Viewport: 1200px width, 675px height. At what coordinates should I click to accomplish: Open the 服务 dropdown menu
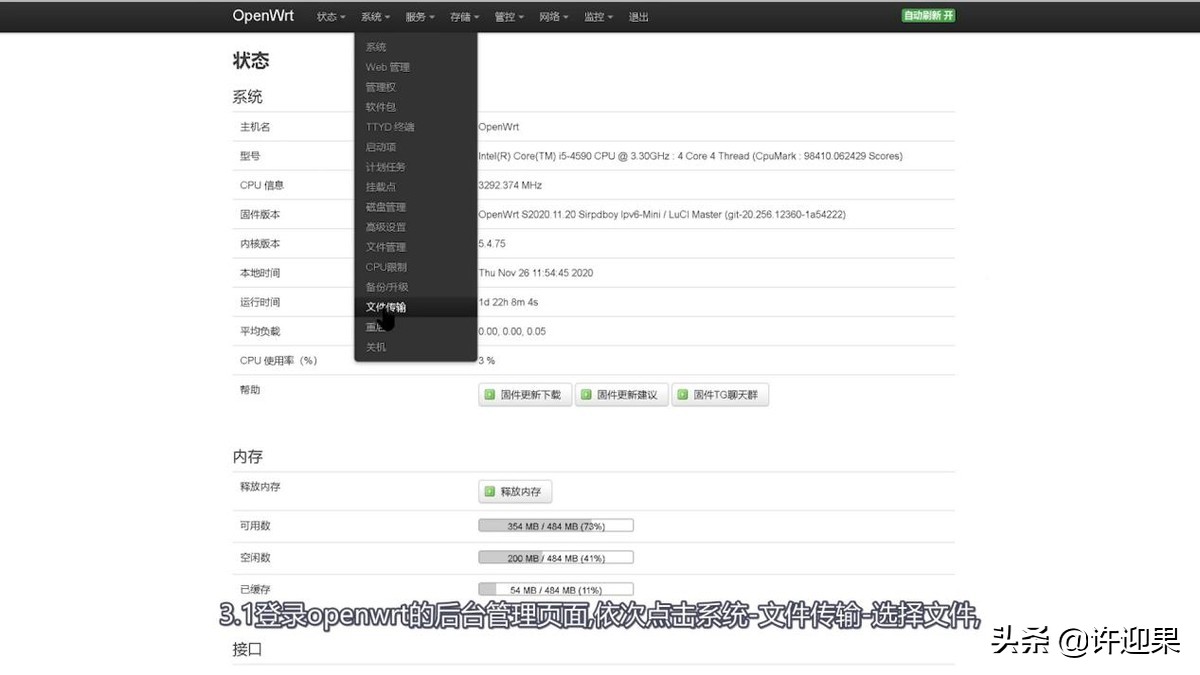coord(418,16)
